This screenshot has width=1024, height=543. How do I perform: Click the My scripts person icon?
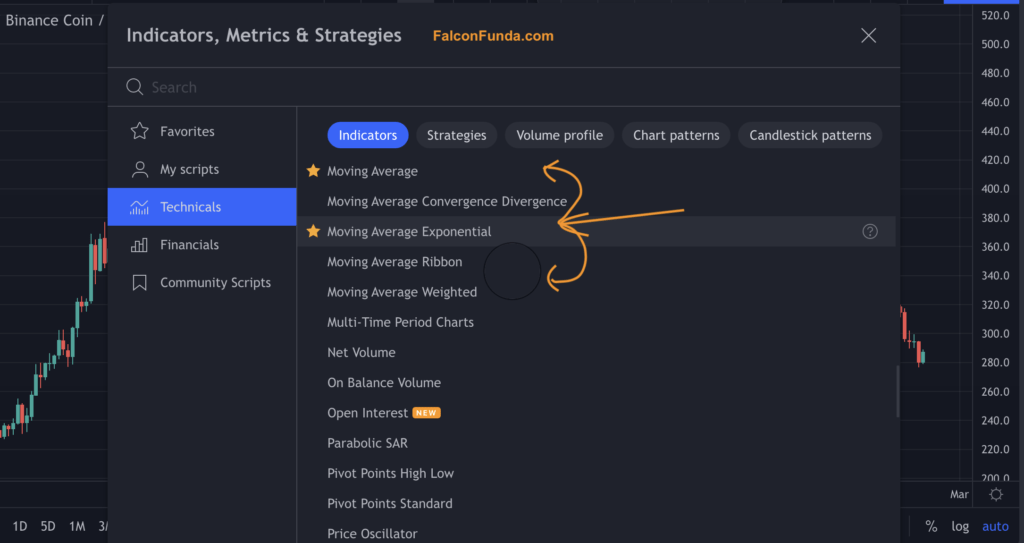click(139, 169)
